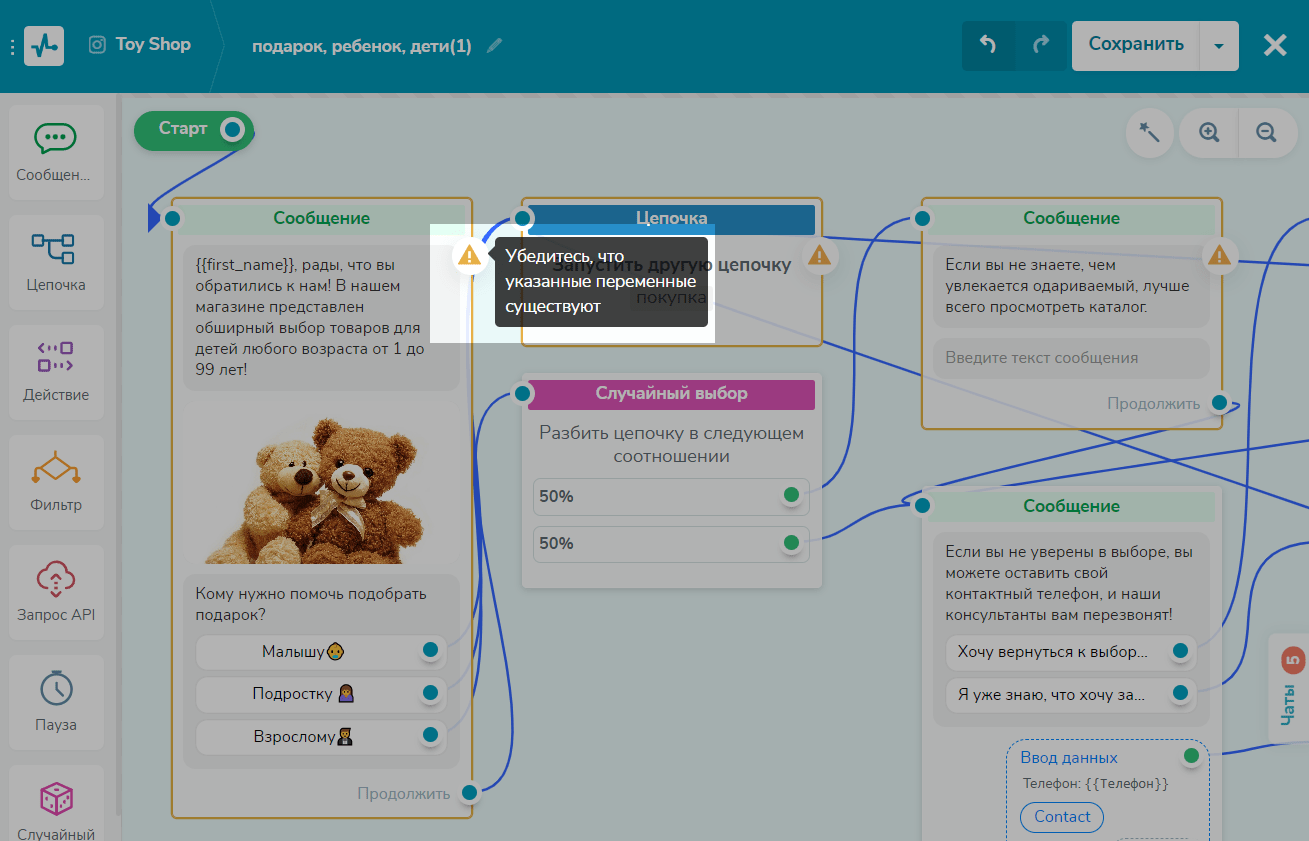Add a Chain (Цепочка) element from sidebar
The width and height of the screenshot is (1309, 841).
[56, 262]
